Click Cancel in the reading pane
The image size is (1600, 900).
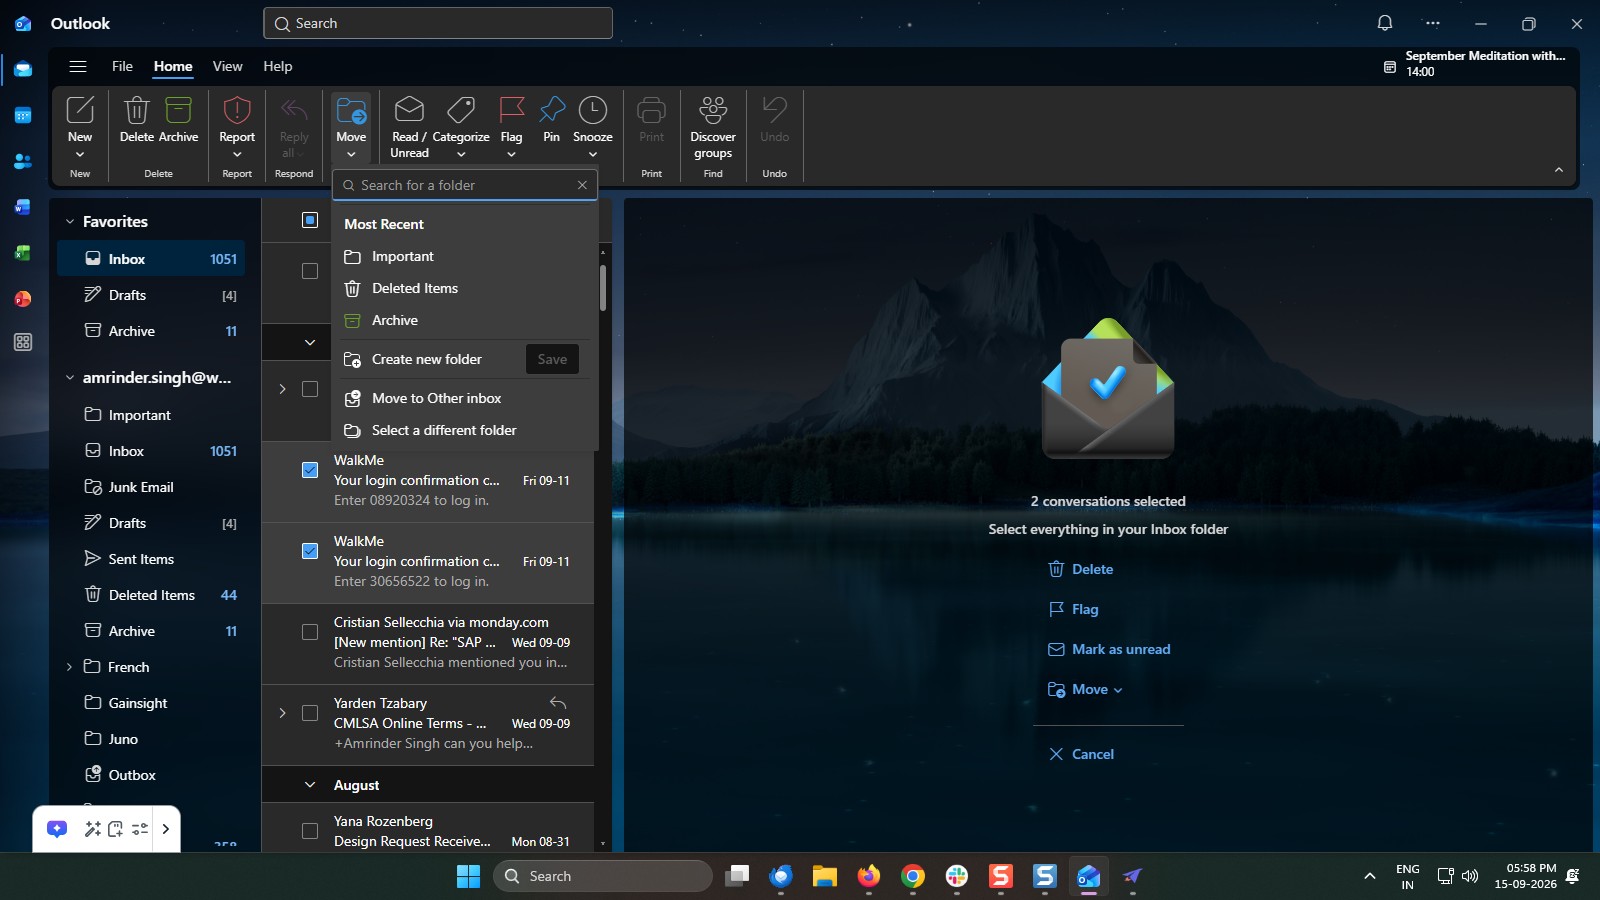coord(1081,754)
